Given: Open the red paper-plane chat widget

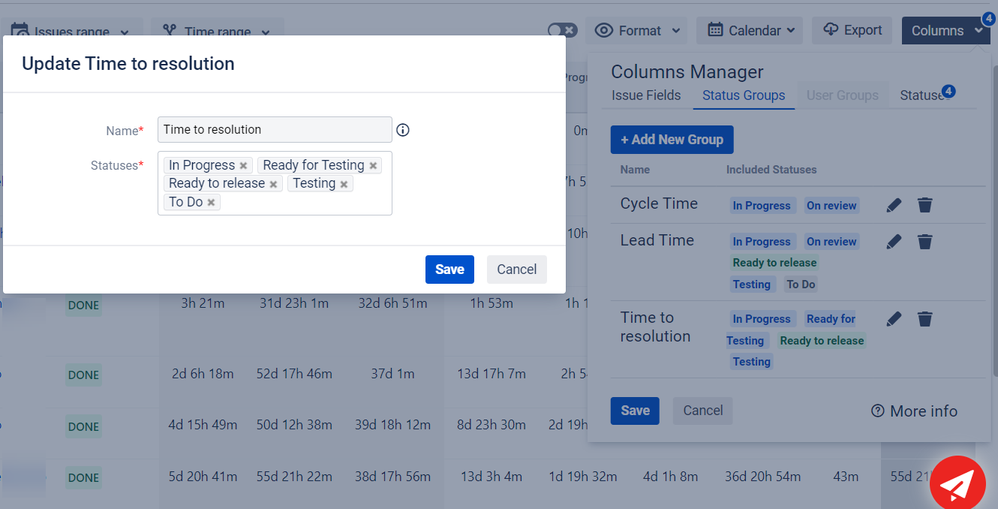Looking at the screenshot, I should pyautogui.click(x=957, y=484).
